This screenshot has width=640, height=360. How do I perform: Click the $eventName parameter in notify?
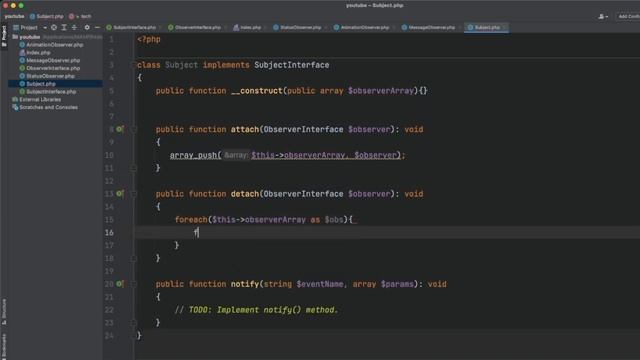click(320, 284)
